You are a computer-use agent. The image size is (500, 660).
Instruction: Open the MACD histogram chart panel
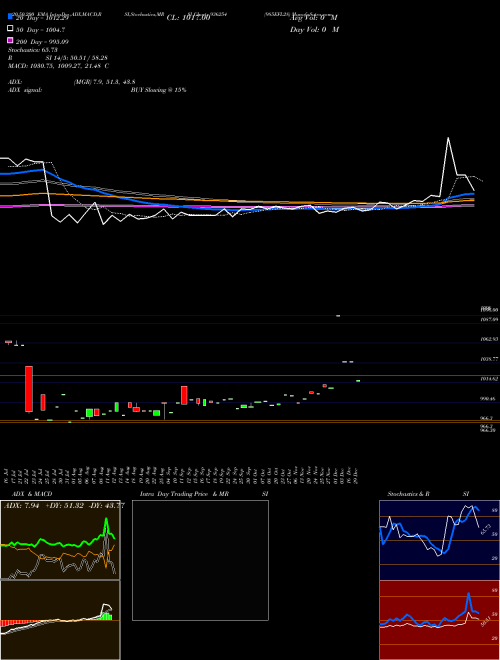pos(60,620)
